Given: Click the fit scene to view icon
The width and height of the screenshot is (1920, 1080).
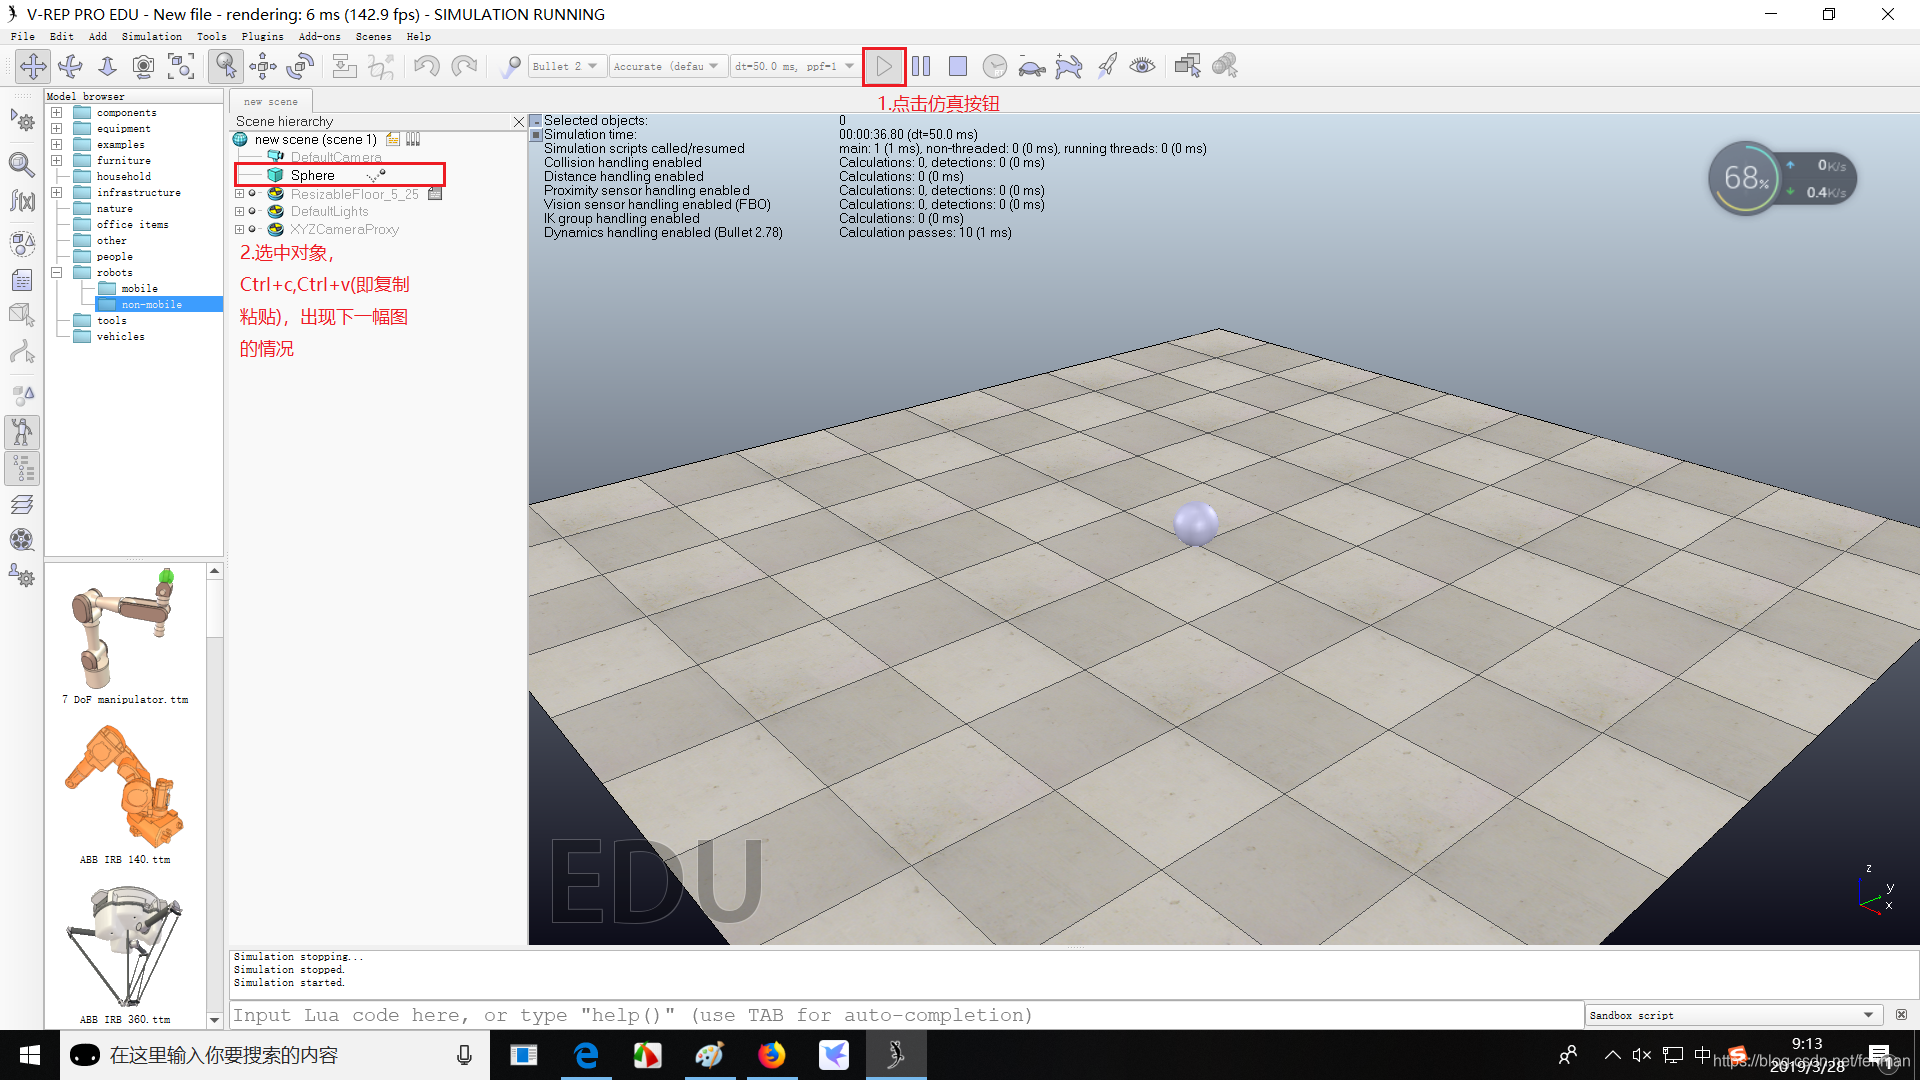Looking at the screenshot, I should [x=189, y=65].
